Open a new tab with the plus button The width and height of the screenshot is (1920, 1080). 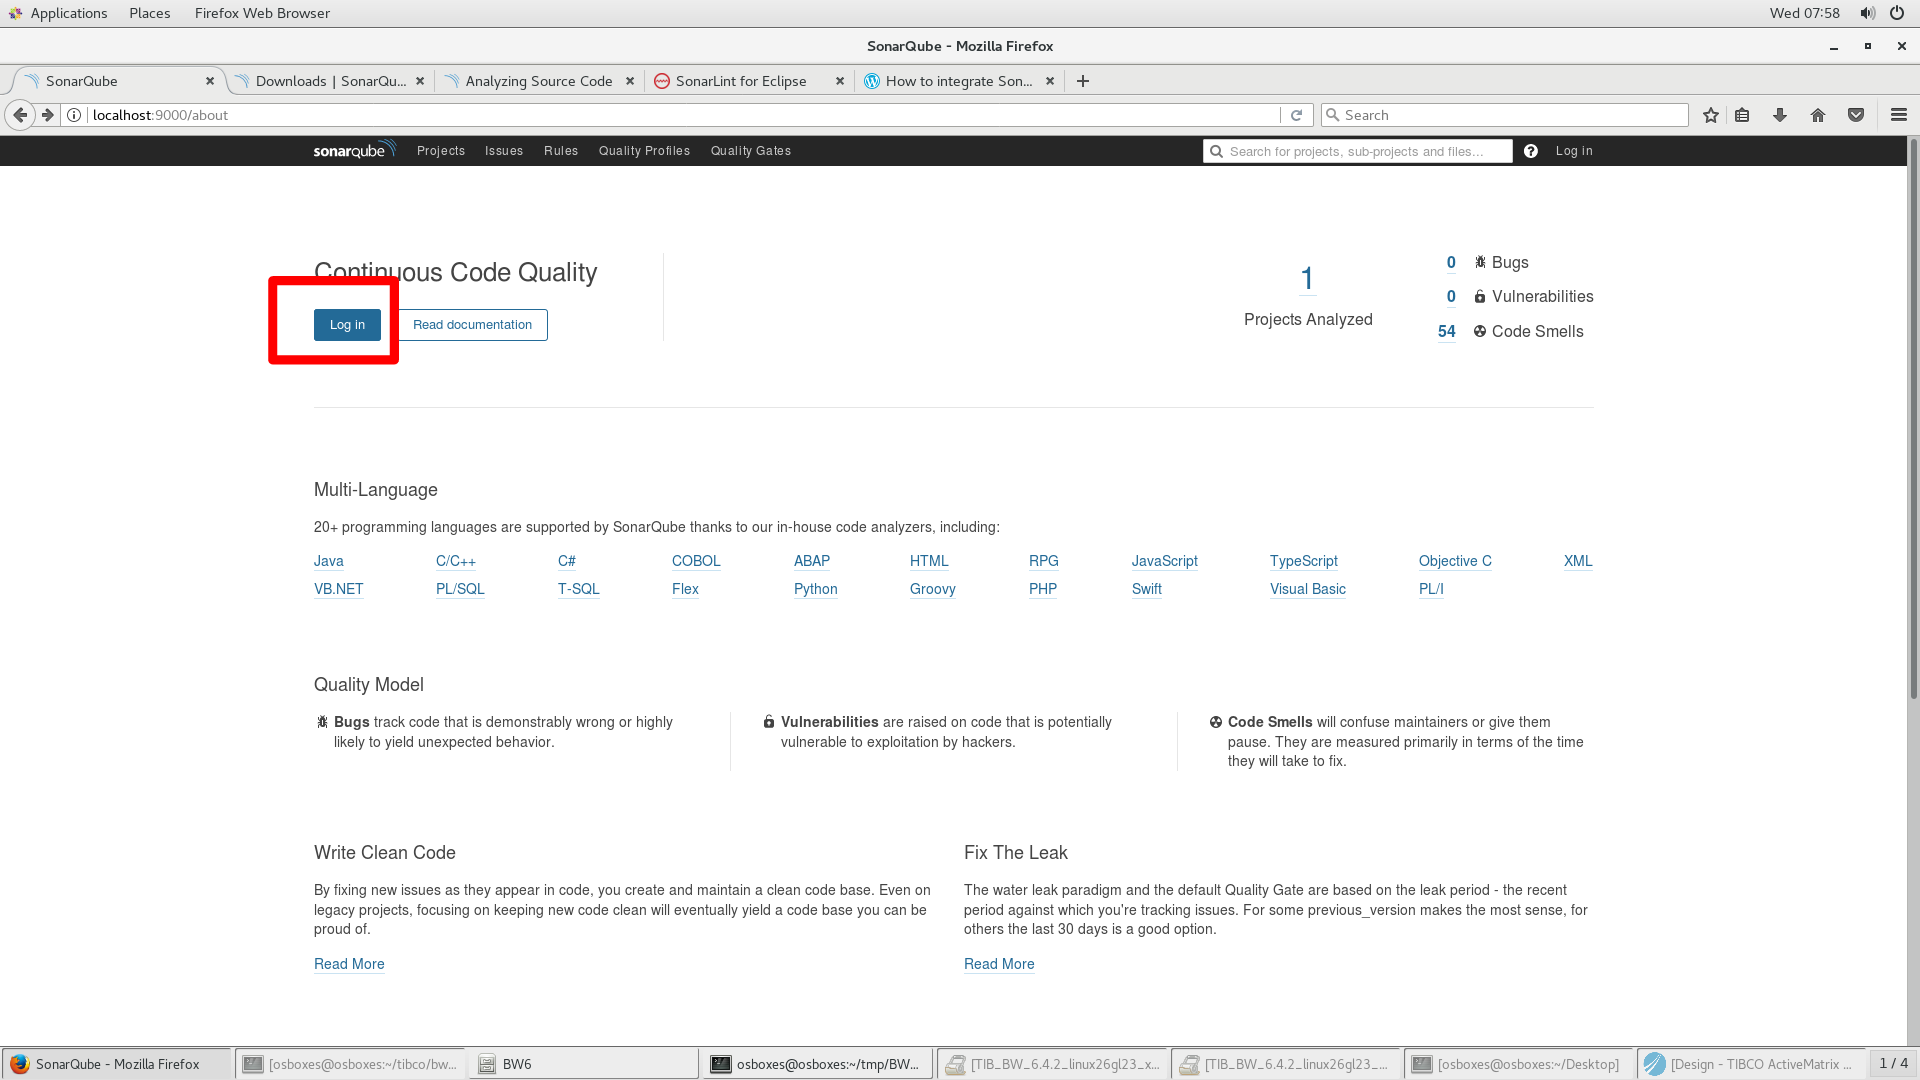(1083, 81)
